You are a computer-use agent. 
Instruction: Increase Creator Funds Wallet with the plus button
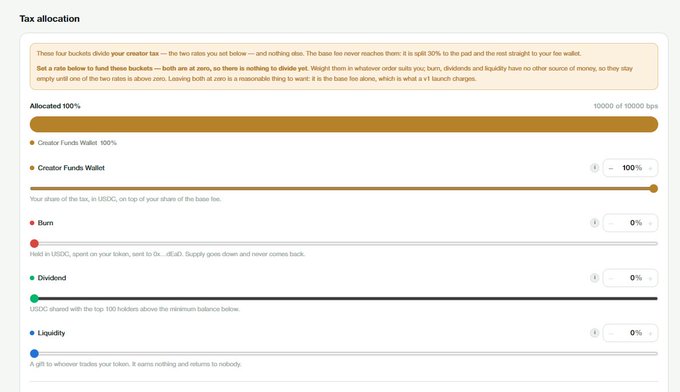[650, 168]
